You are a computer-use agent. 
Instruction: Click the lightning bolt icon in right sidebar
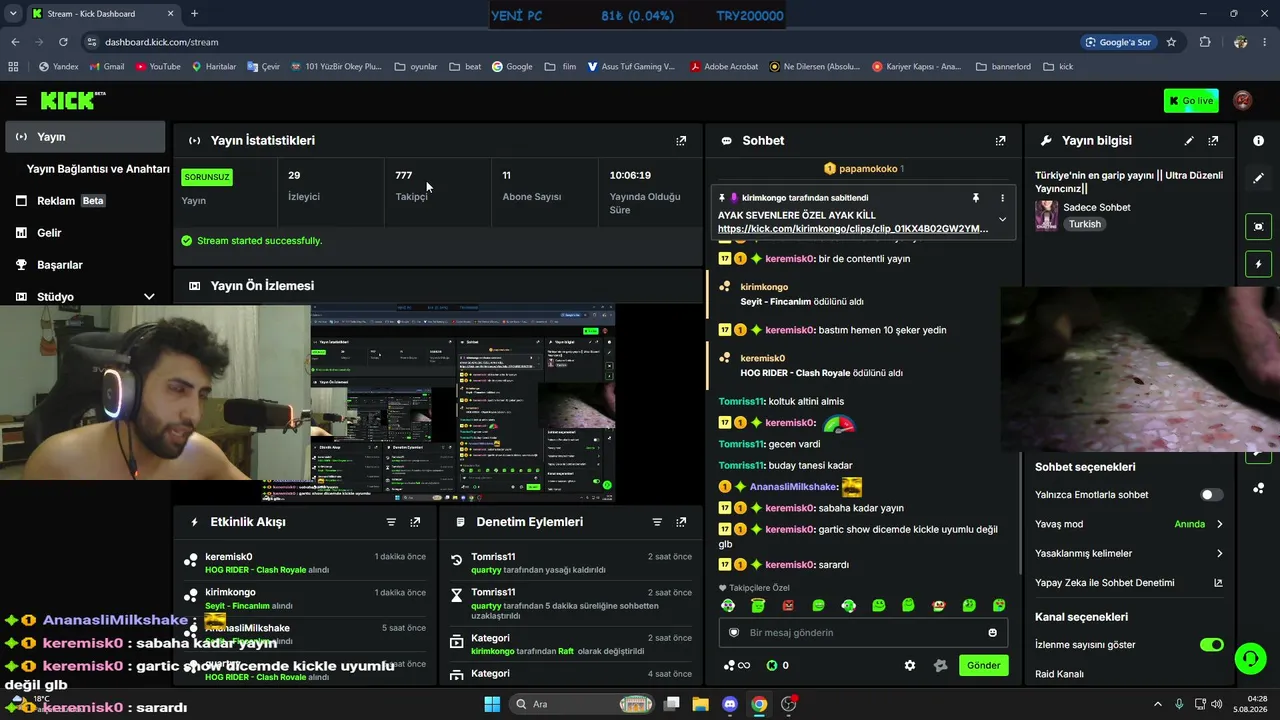(x=1258, y=264)
